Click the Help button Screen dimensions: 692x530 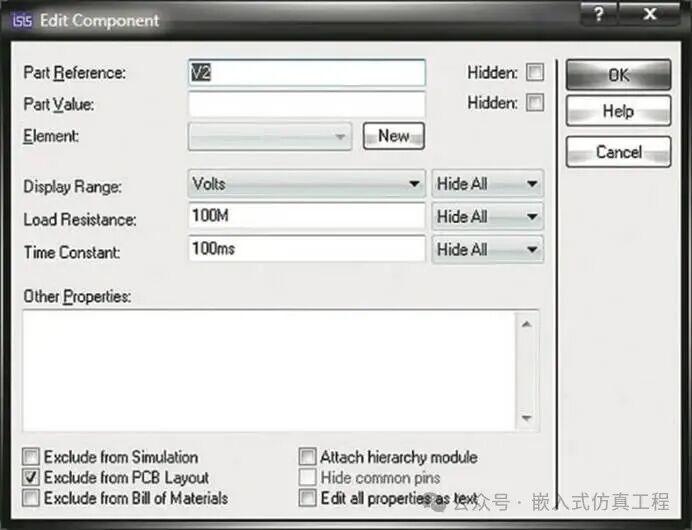pyautogui.click(x=618, y=111)
